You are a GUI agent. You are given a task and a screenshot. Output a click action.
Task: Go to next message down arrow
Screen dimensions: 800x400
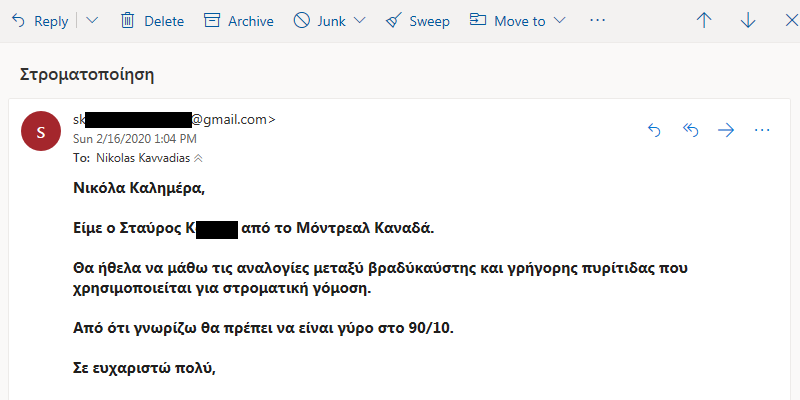748,20
